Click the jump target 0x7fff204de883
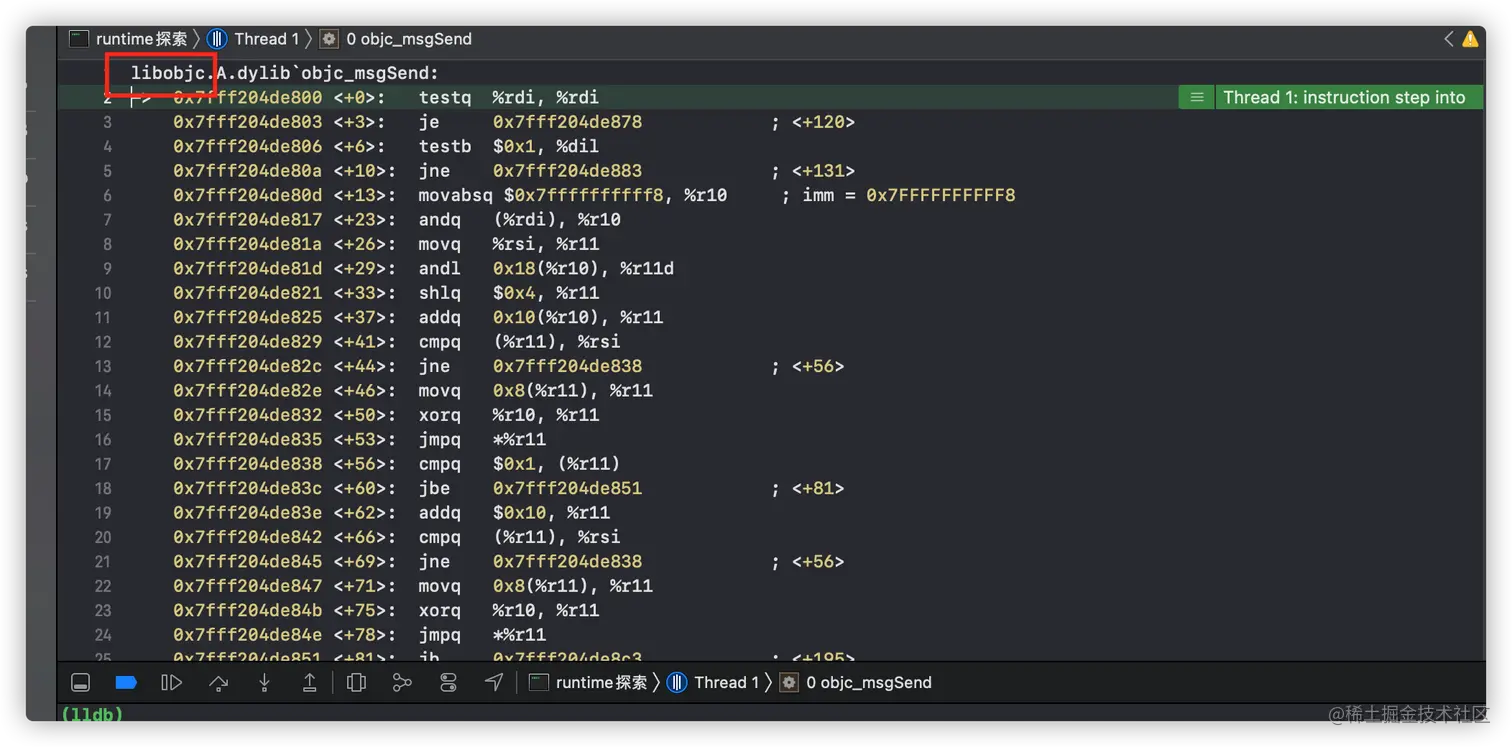 [568, 171]
